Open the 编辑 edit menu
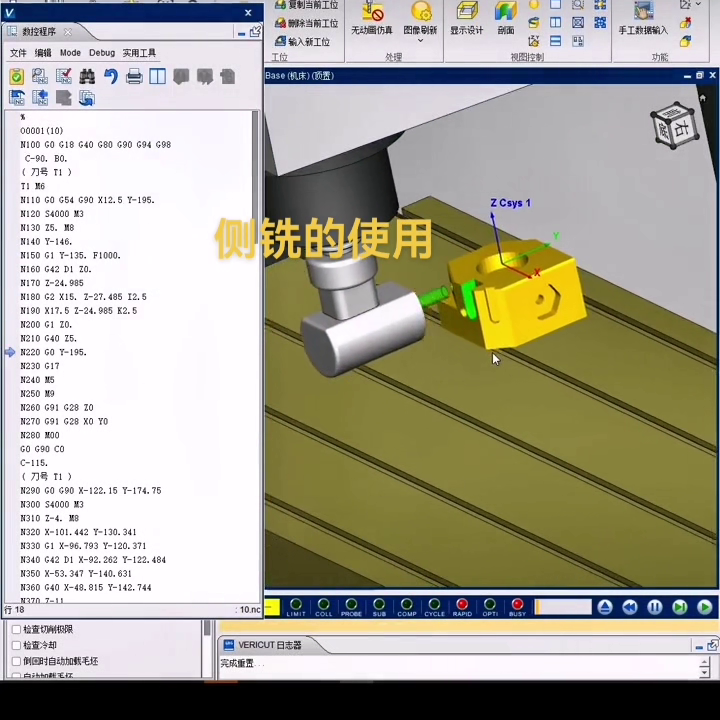 (x=43, y=53)
